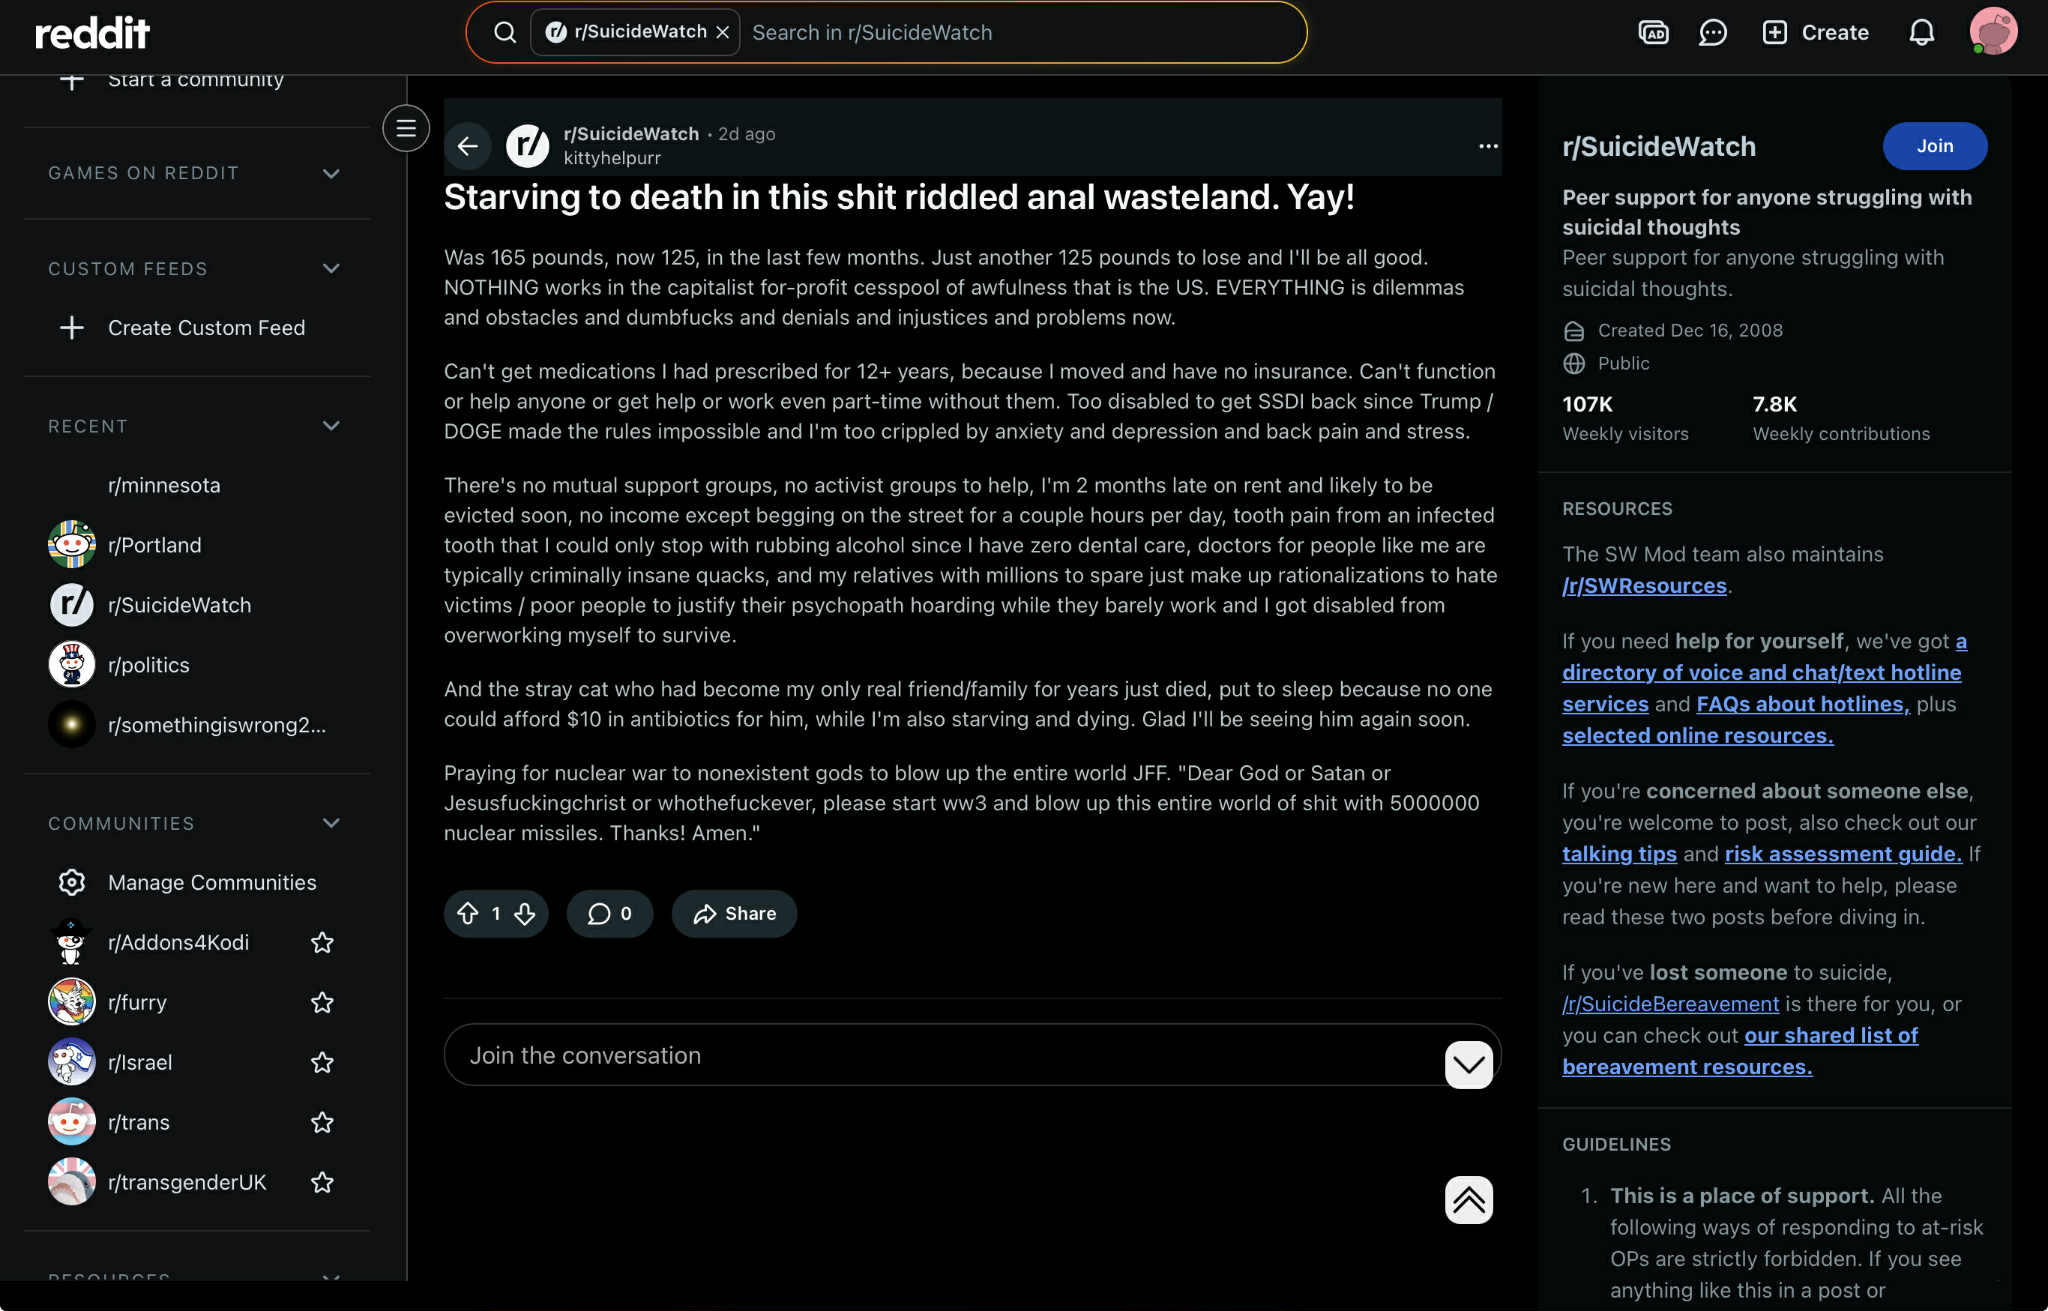Open the notifications bell
This screenshot has height=1311, width=2048.
(x=1921, y=33)
